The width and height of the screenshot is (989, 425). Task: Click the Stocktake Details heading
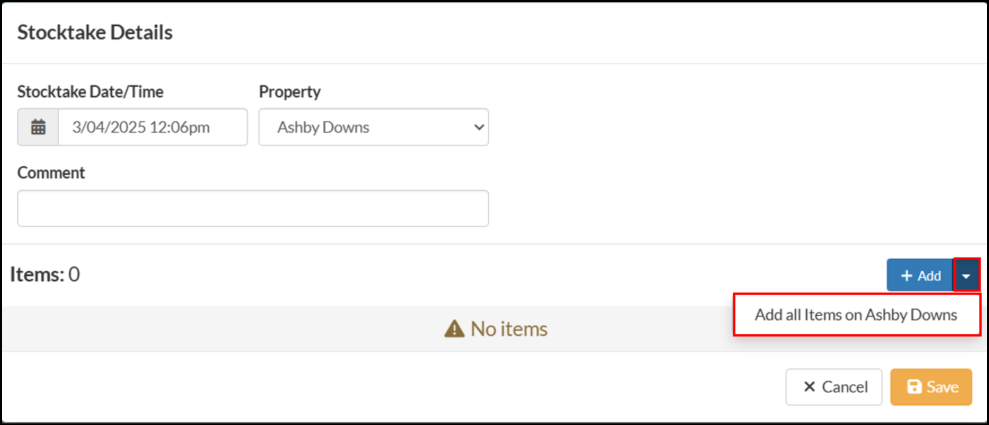pyautogui.click(x=95, y=32)
